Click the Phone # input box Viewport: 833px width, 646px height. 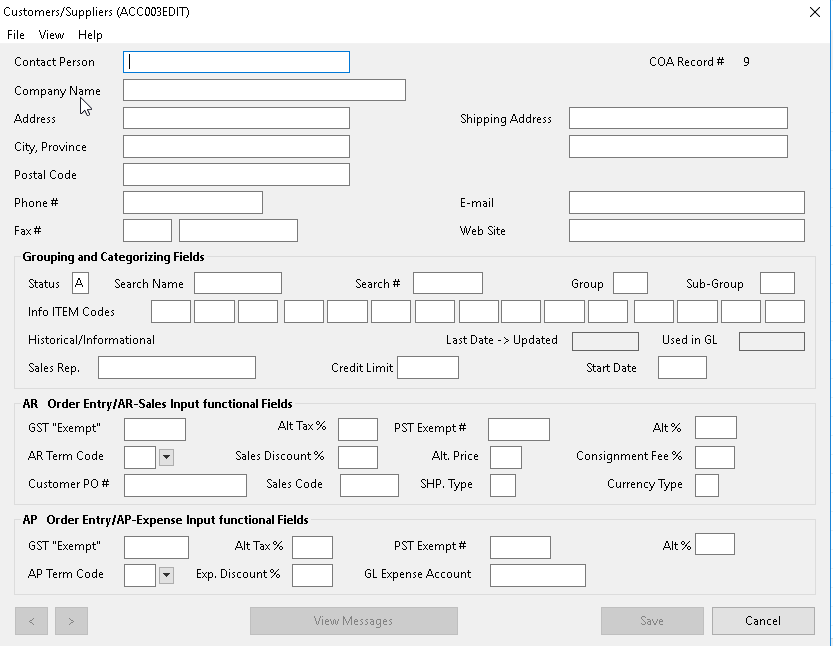(193, 202)
